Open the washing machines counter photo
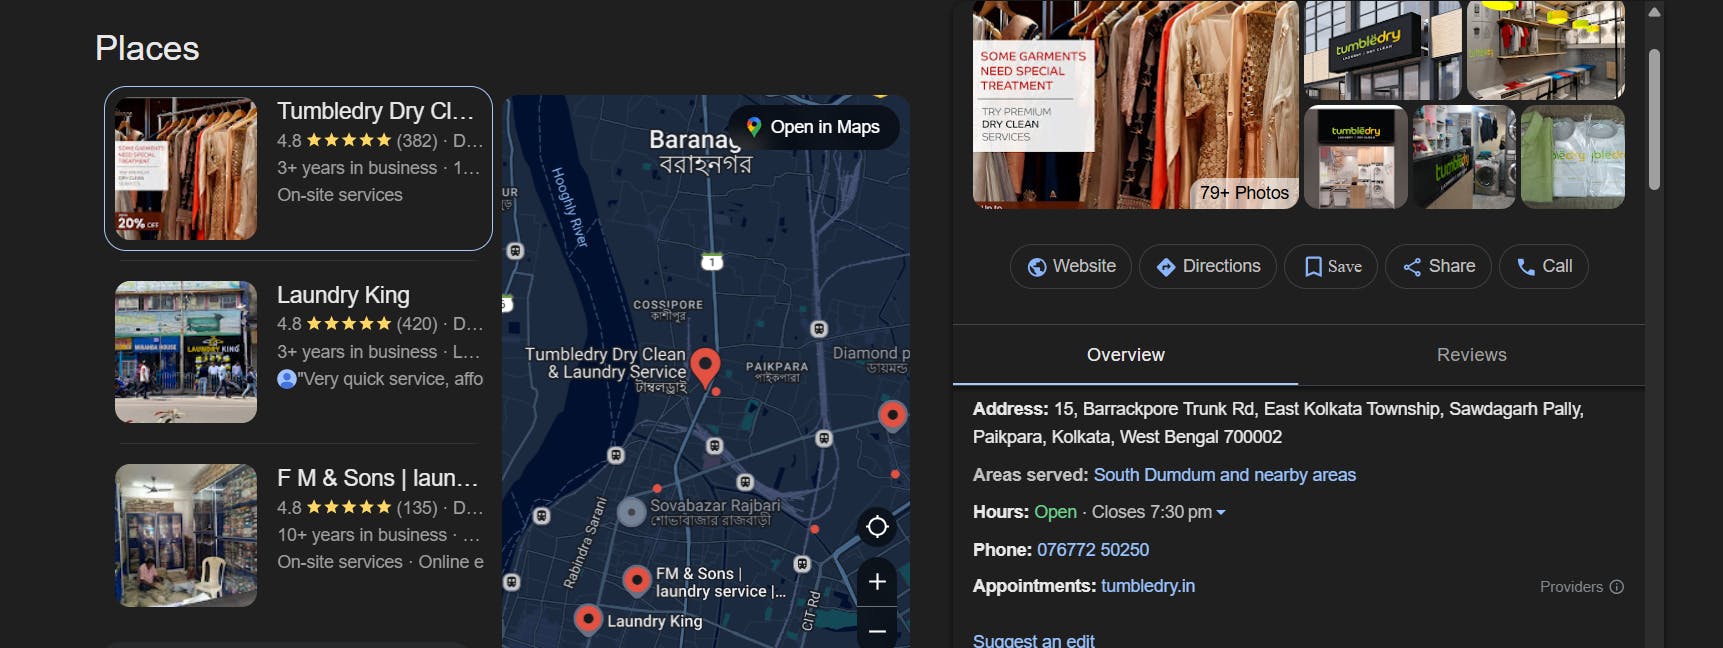This screenshot has width=1723, height=648. pos(1464,157)
